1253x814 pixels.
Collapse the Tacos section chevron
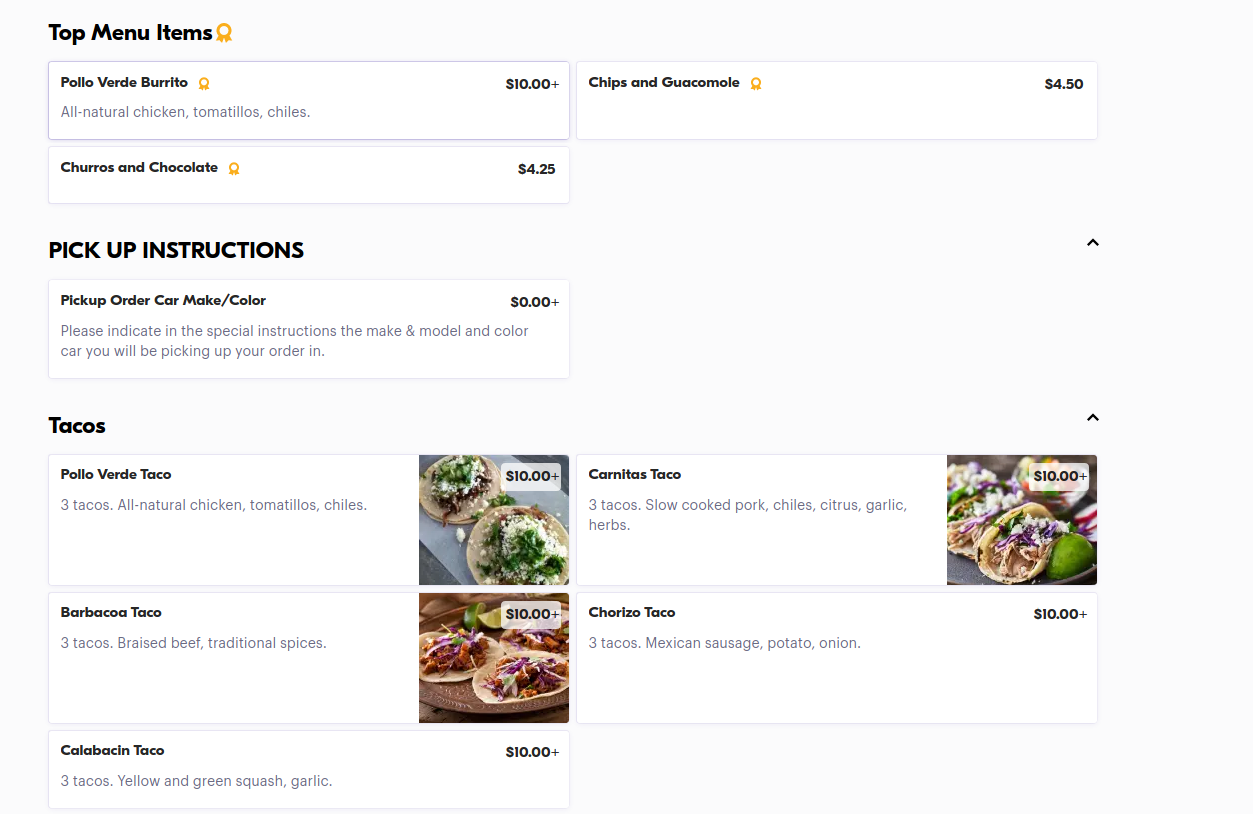click(1092, 417)
